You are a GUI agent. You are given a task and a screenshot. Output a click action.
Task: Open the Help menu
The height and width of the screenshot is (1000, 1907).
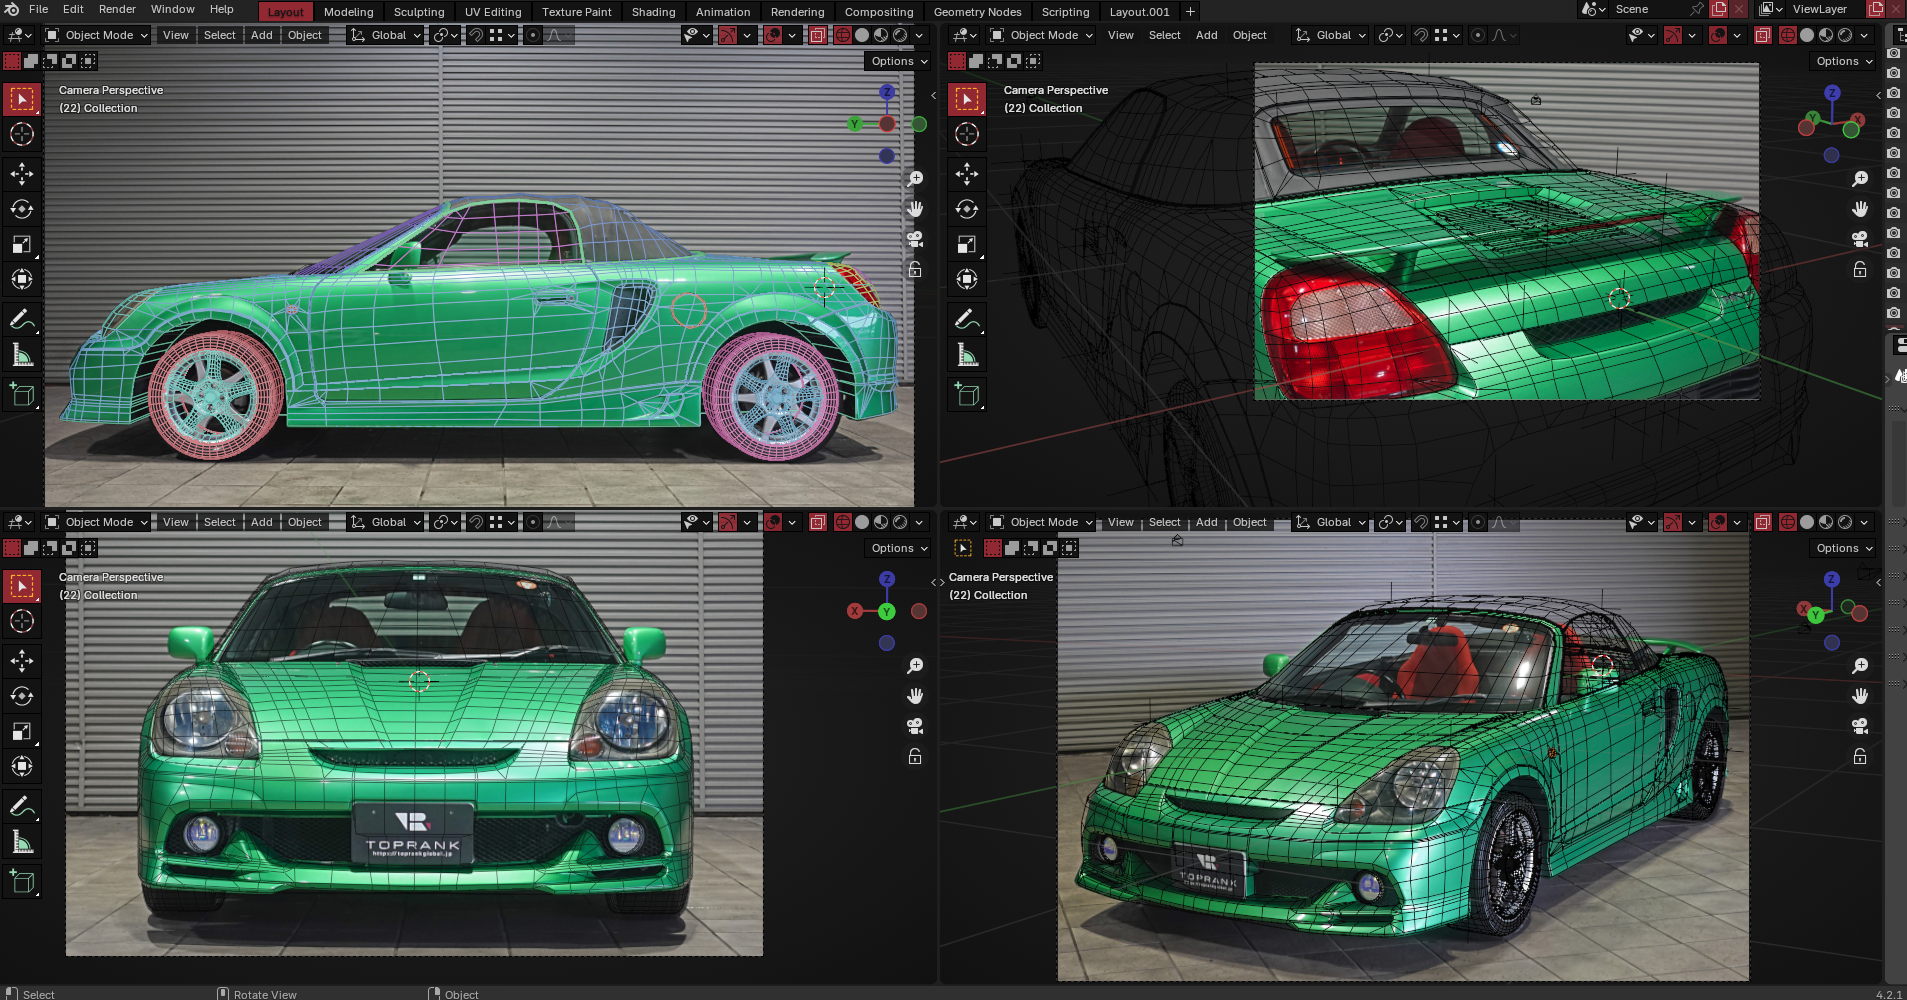[222, 9]
